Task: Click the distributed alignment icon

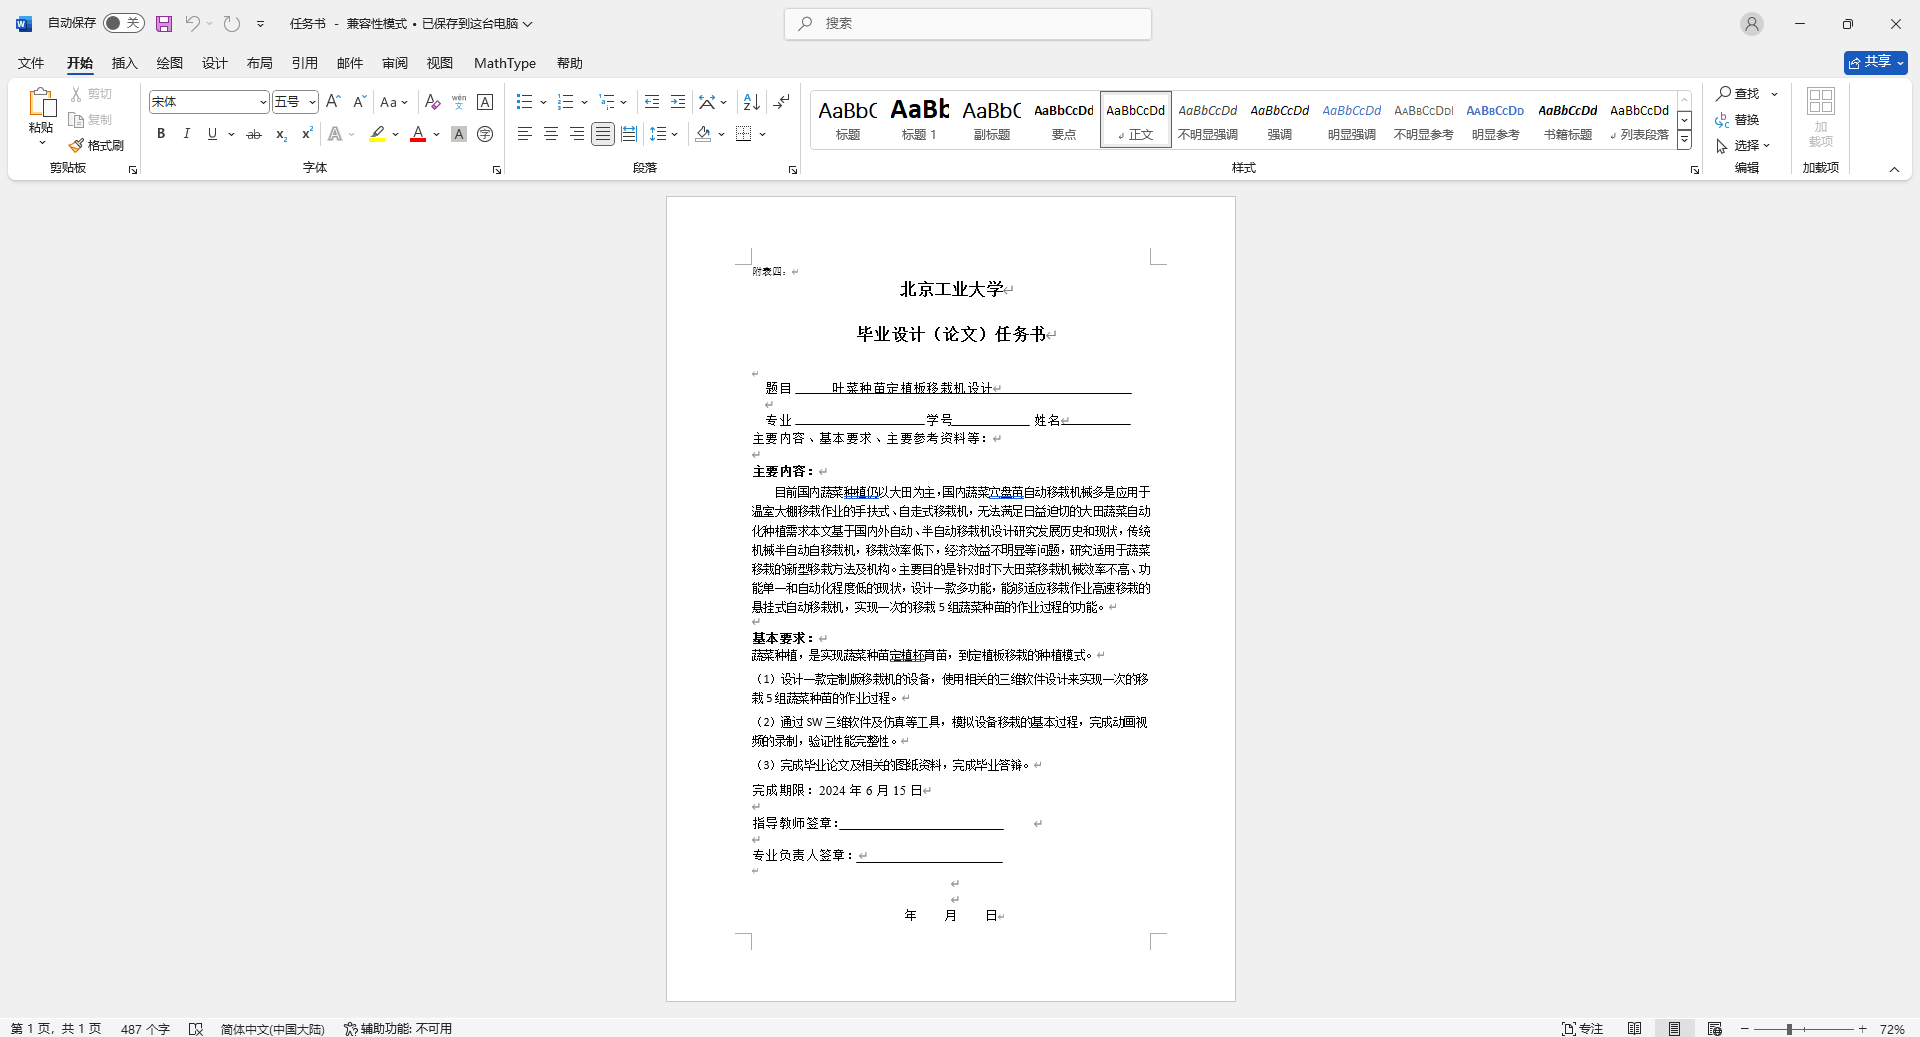Action: 628,134
